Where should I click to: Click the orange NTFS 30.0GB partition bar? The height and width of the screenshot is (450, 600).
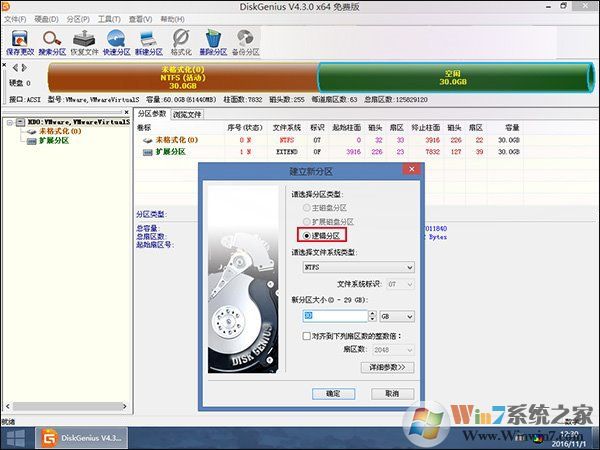click(183, 78)
